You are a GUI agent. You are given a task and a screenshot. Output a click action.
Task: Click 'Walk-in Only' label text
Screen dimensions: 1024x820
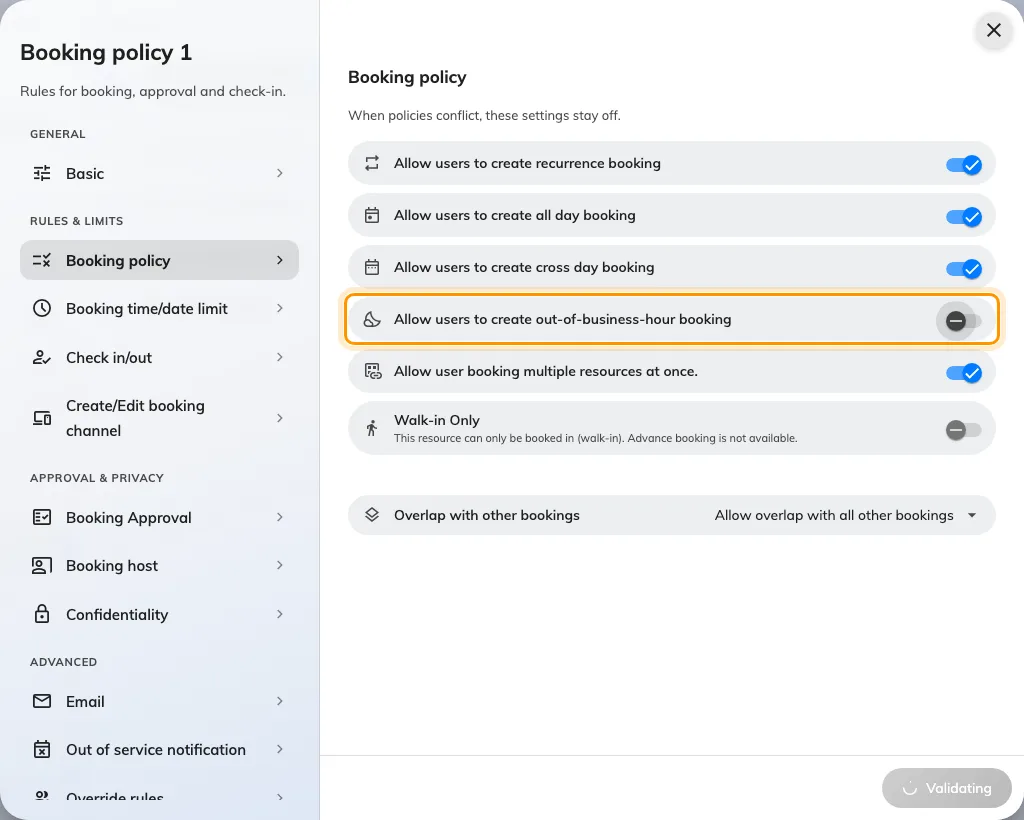436,420
